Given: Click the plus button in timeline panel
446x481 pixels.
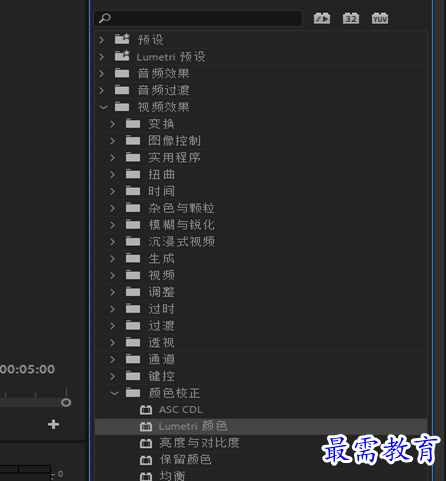Looking at the screenshot, I should (53, 424).
